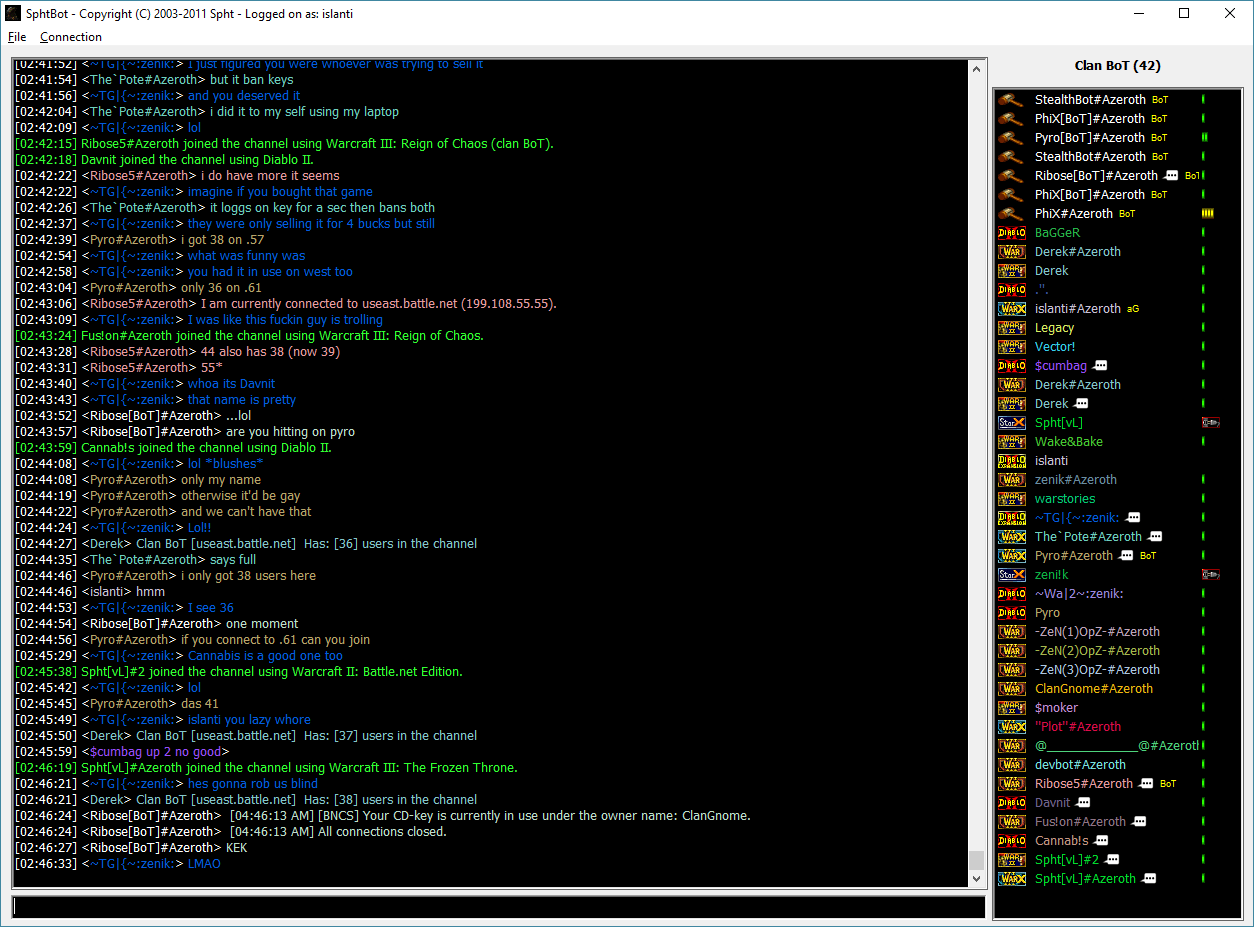This screenshot has height=927, width=1254.
Task: Click the Frozen Throne icon next to islanti#Azeroth
Action: point(1012,308)
